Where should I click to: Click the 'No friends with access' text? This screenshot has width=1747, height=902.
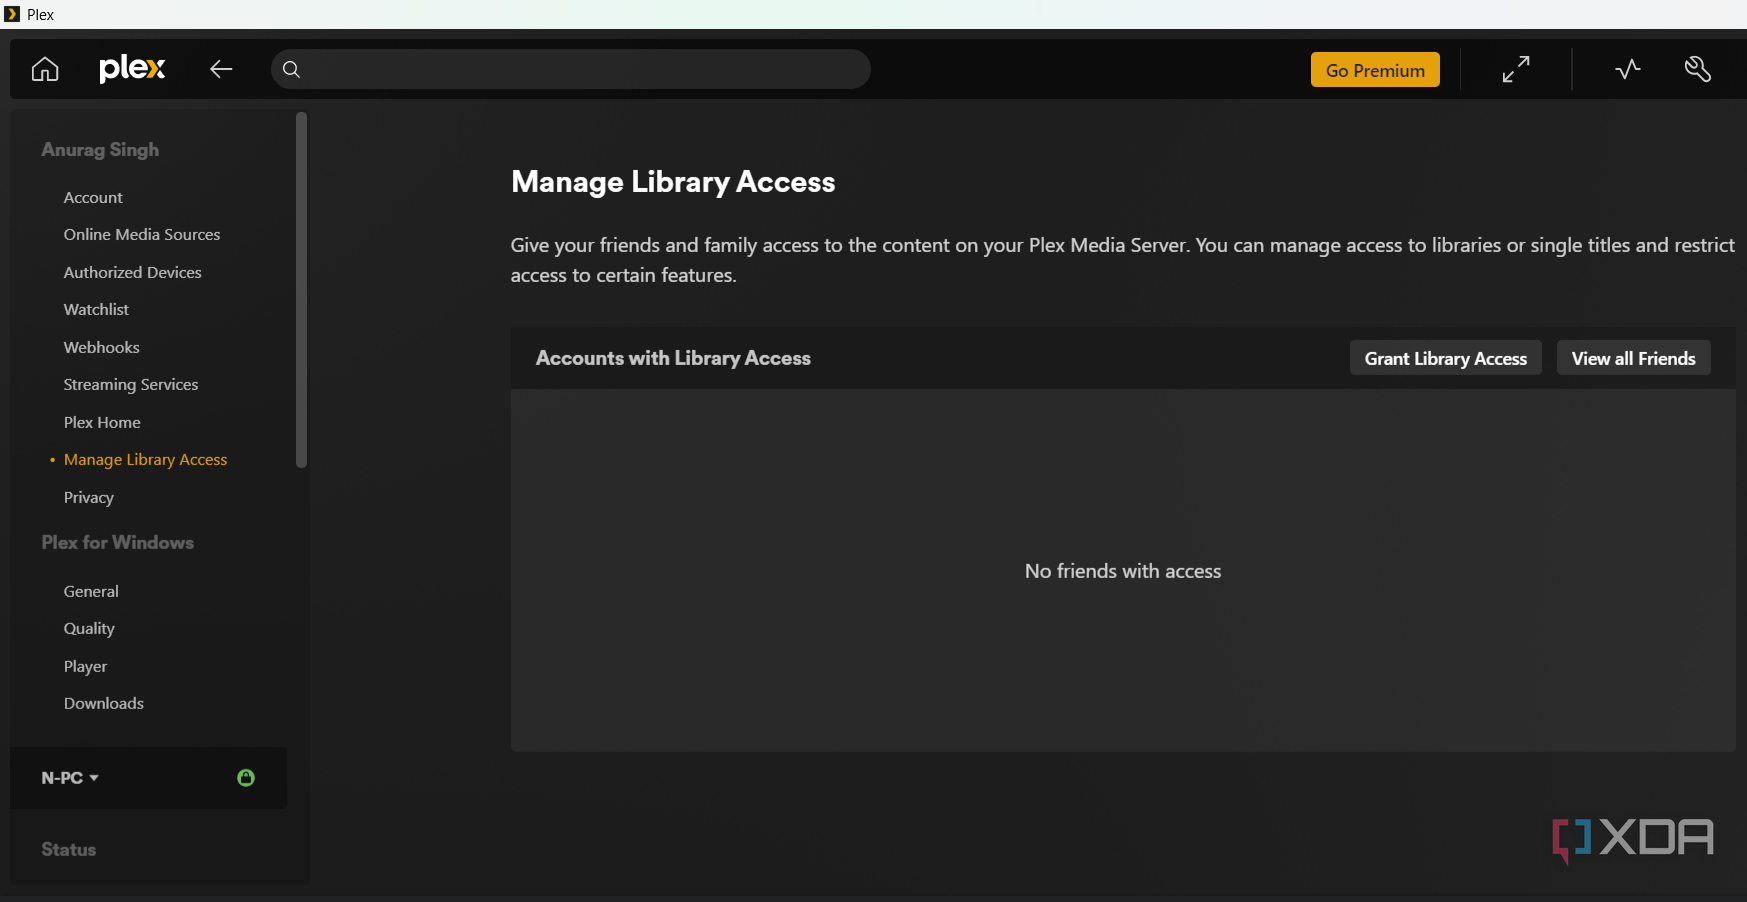1123,571
